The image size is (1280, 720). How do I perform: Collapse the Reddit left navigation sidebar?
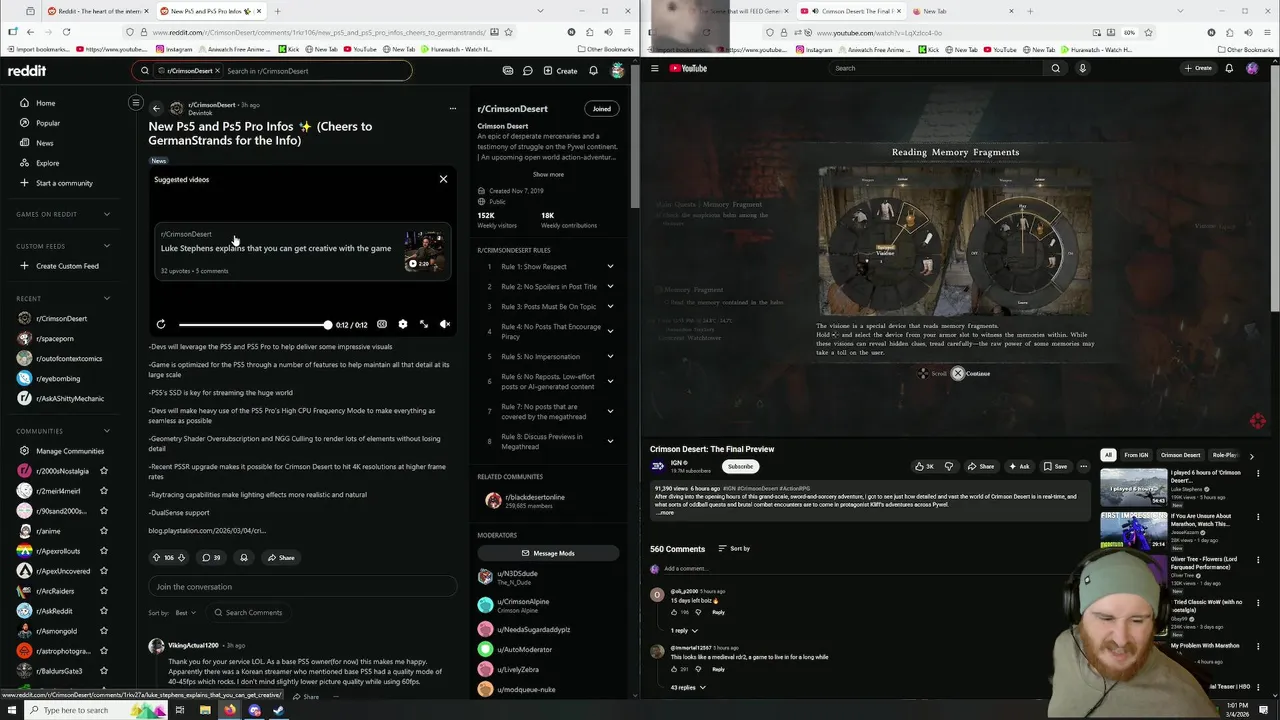click(x=136, y=102)
